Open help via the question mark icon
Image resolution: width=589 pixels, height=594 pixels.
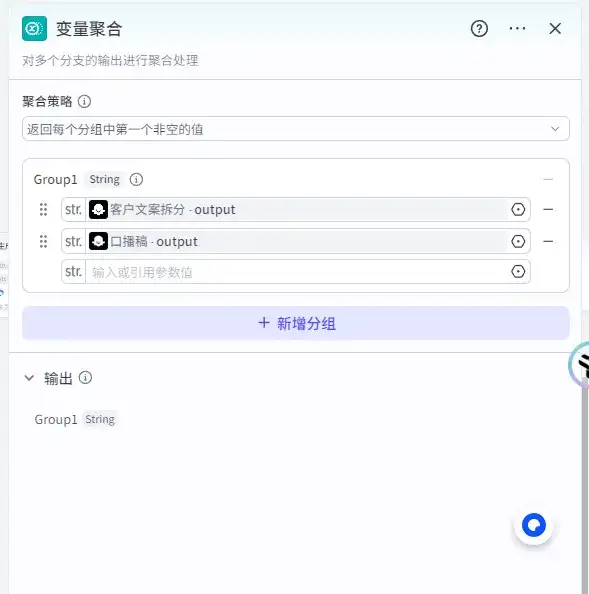coord(479,28)
